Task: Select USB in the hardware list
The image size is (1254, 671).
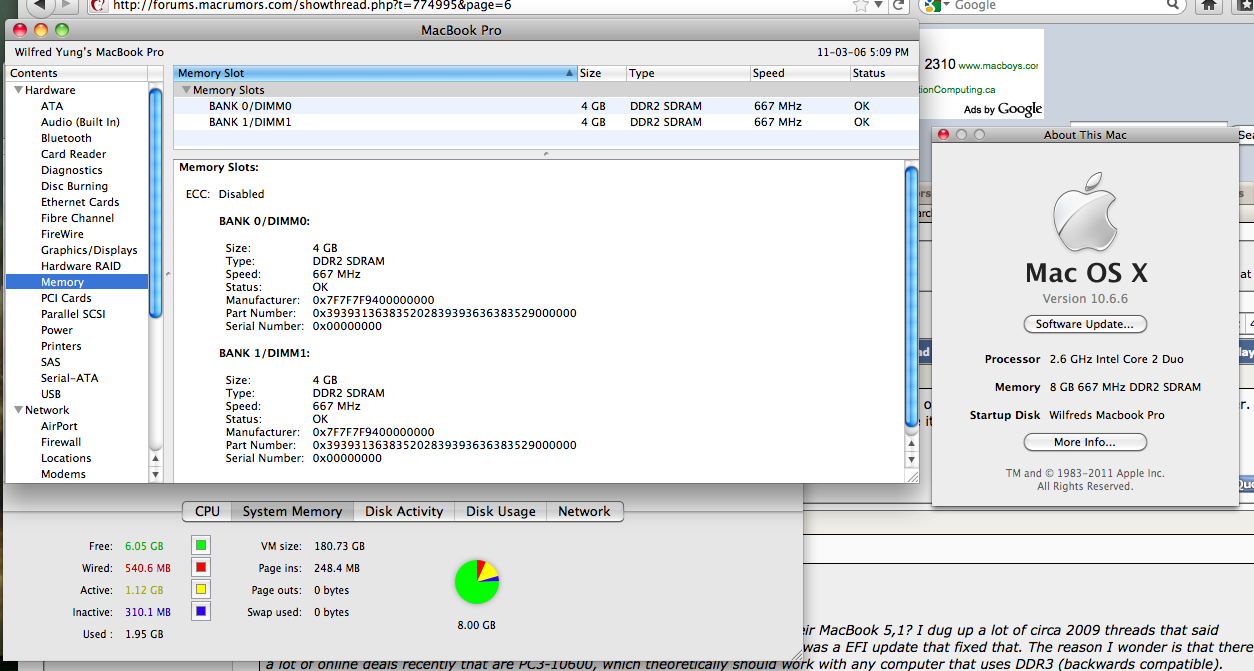Action: tap(51, 394)
